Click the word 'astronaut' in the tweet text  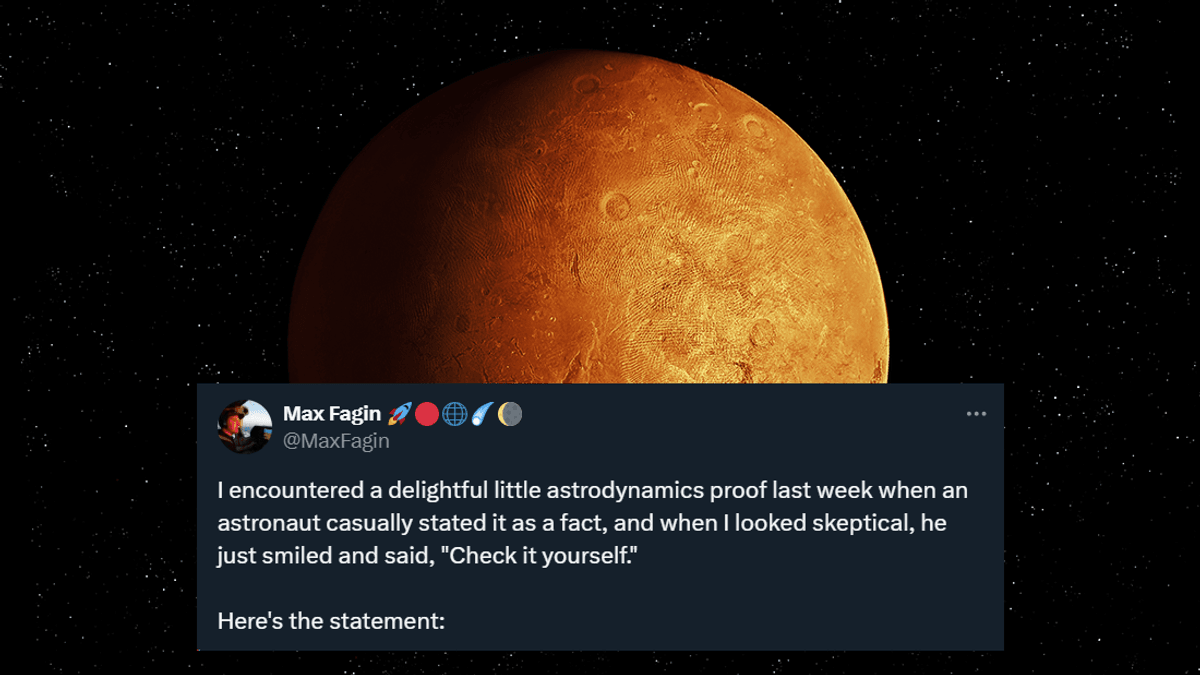271,521
